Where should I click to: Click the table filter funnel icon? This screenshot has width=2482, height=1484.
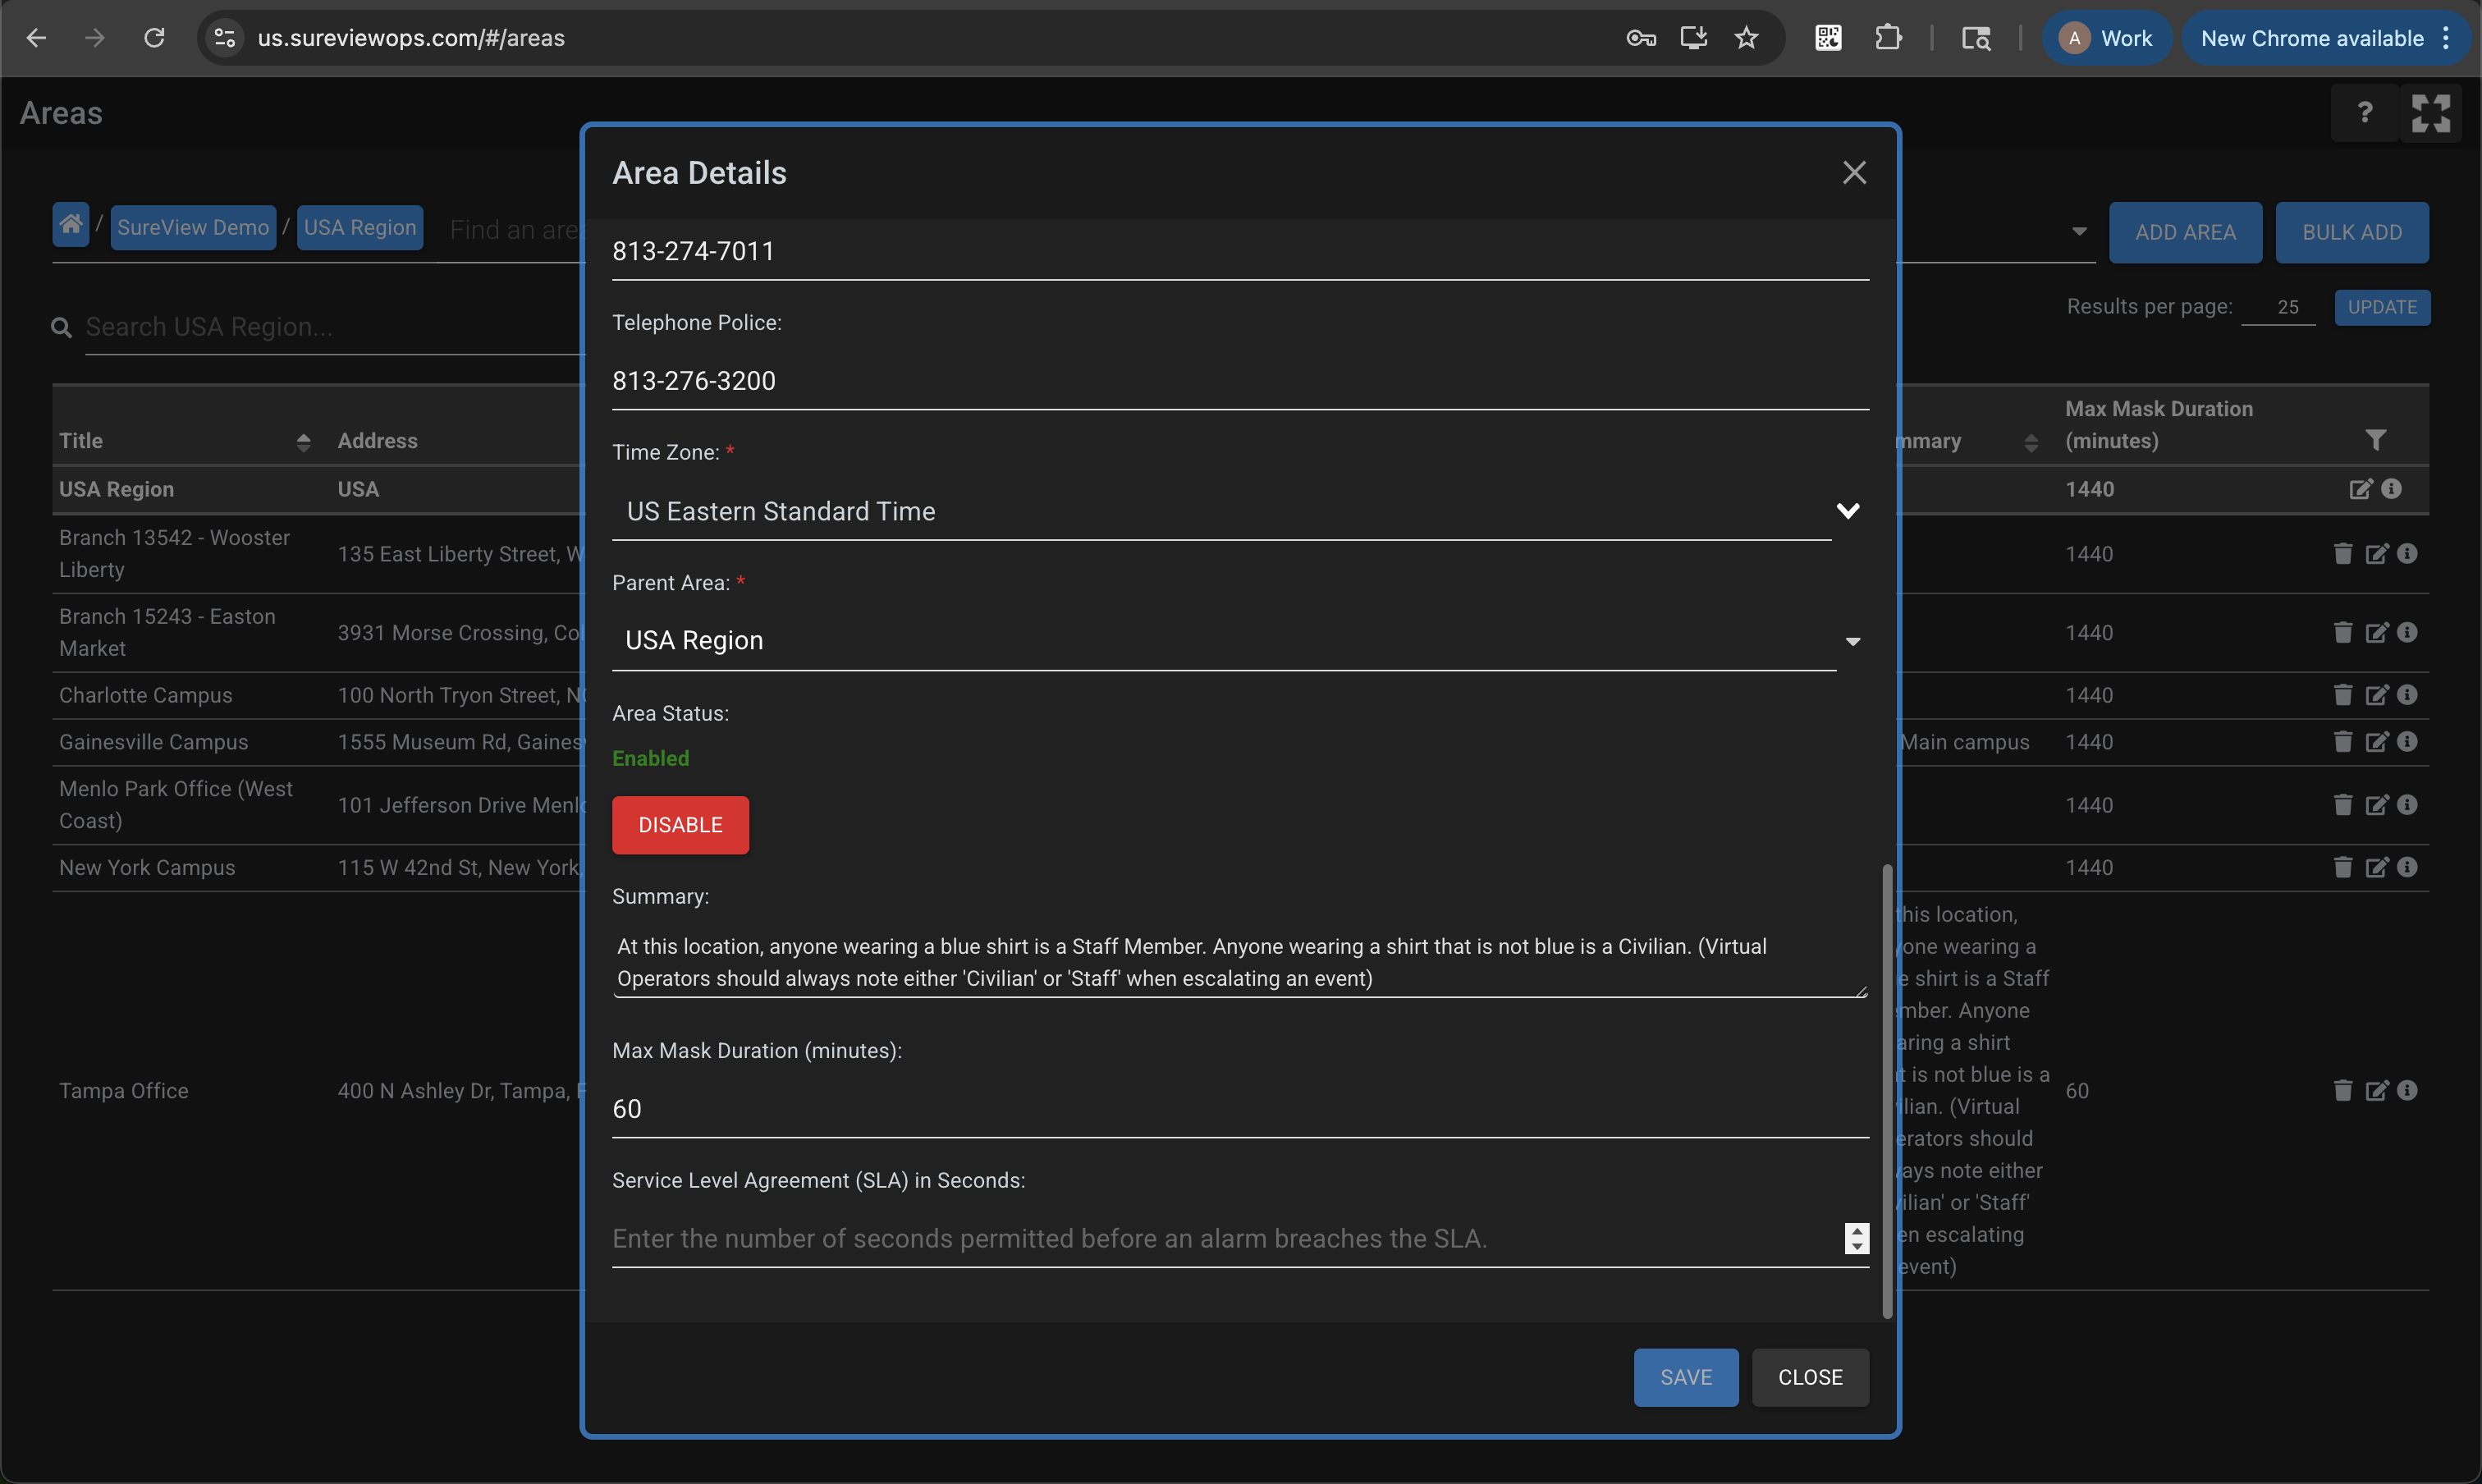tap(2375, 440)
